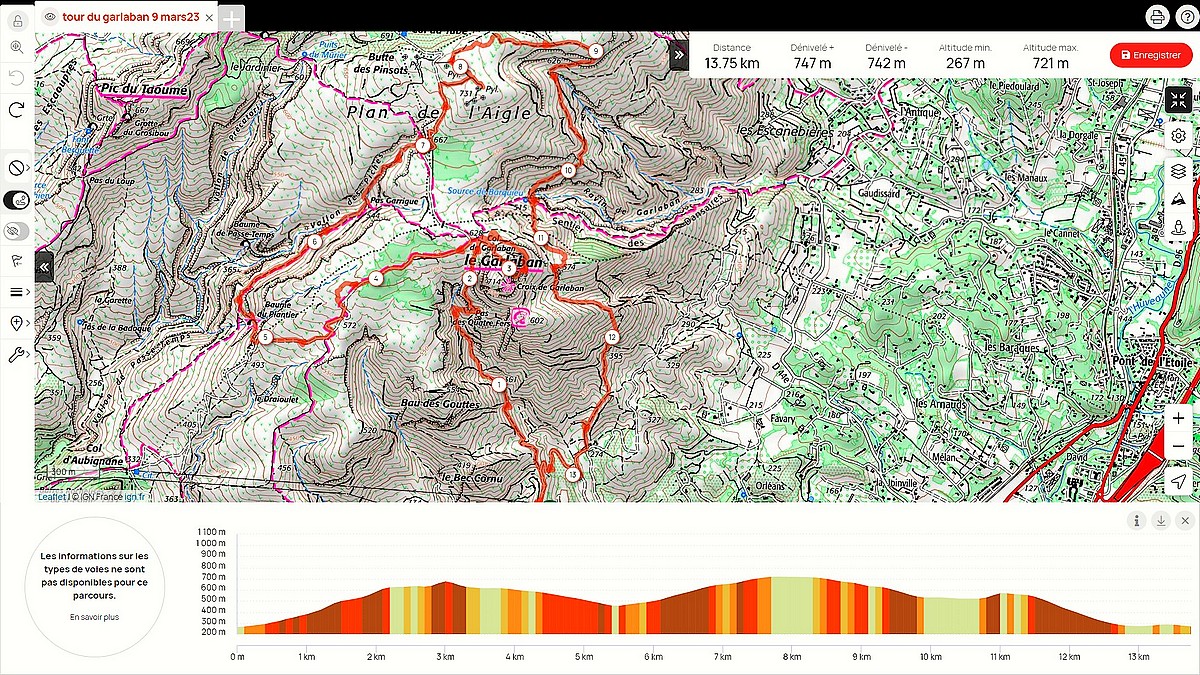Click the '11 km' tick on the profile axis
The image size is (1200, 675).
tap(1001, 657)
